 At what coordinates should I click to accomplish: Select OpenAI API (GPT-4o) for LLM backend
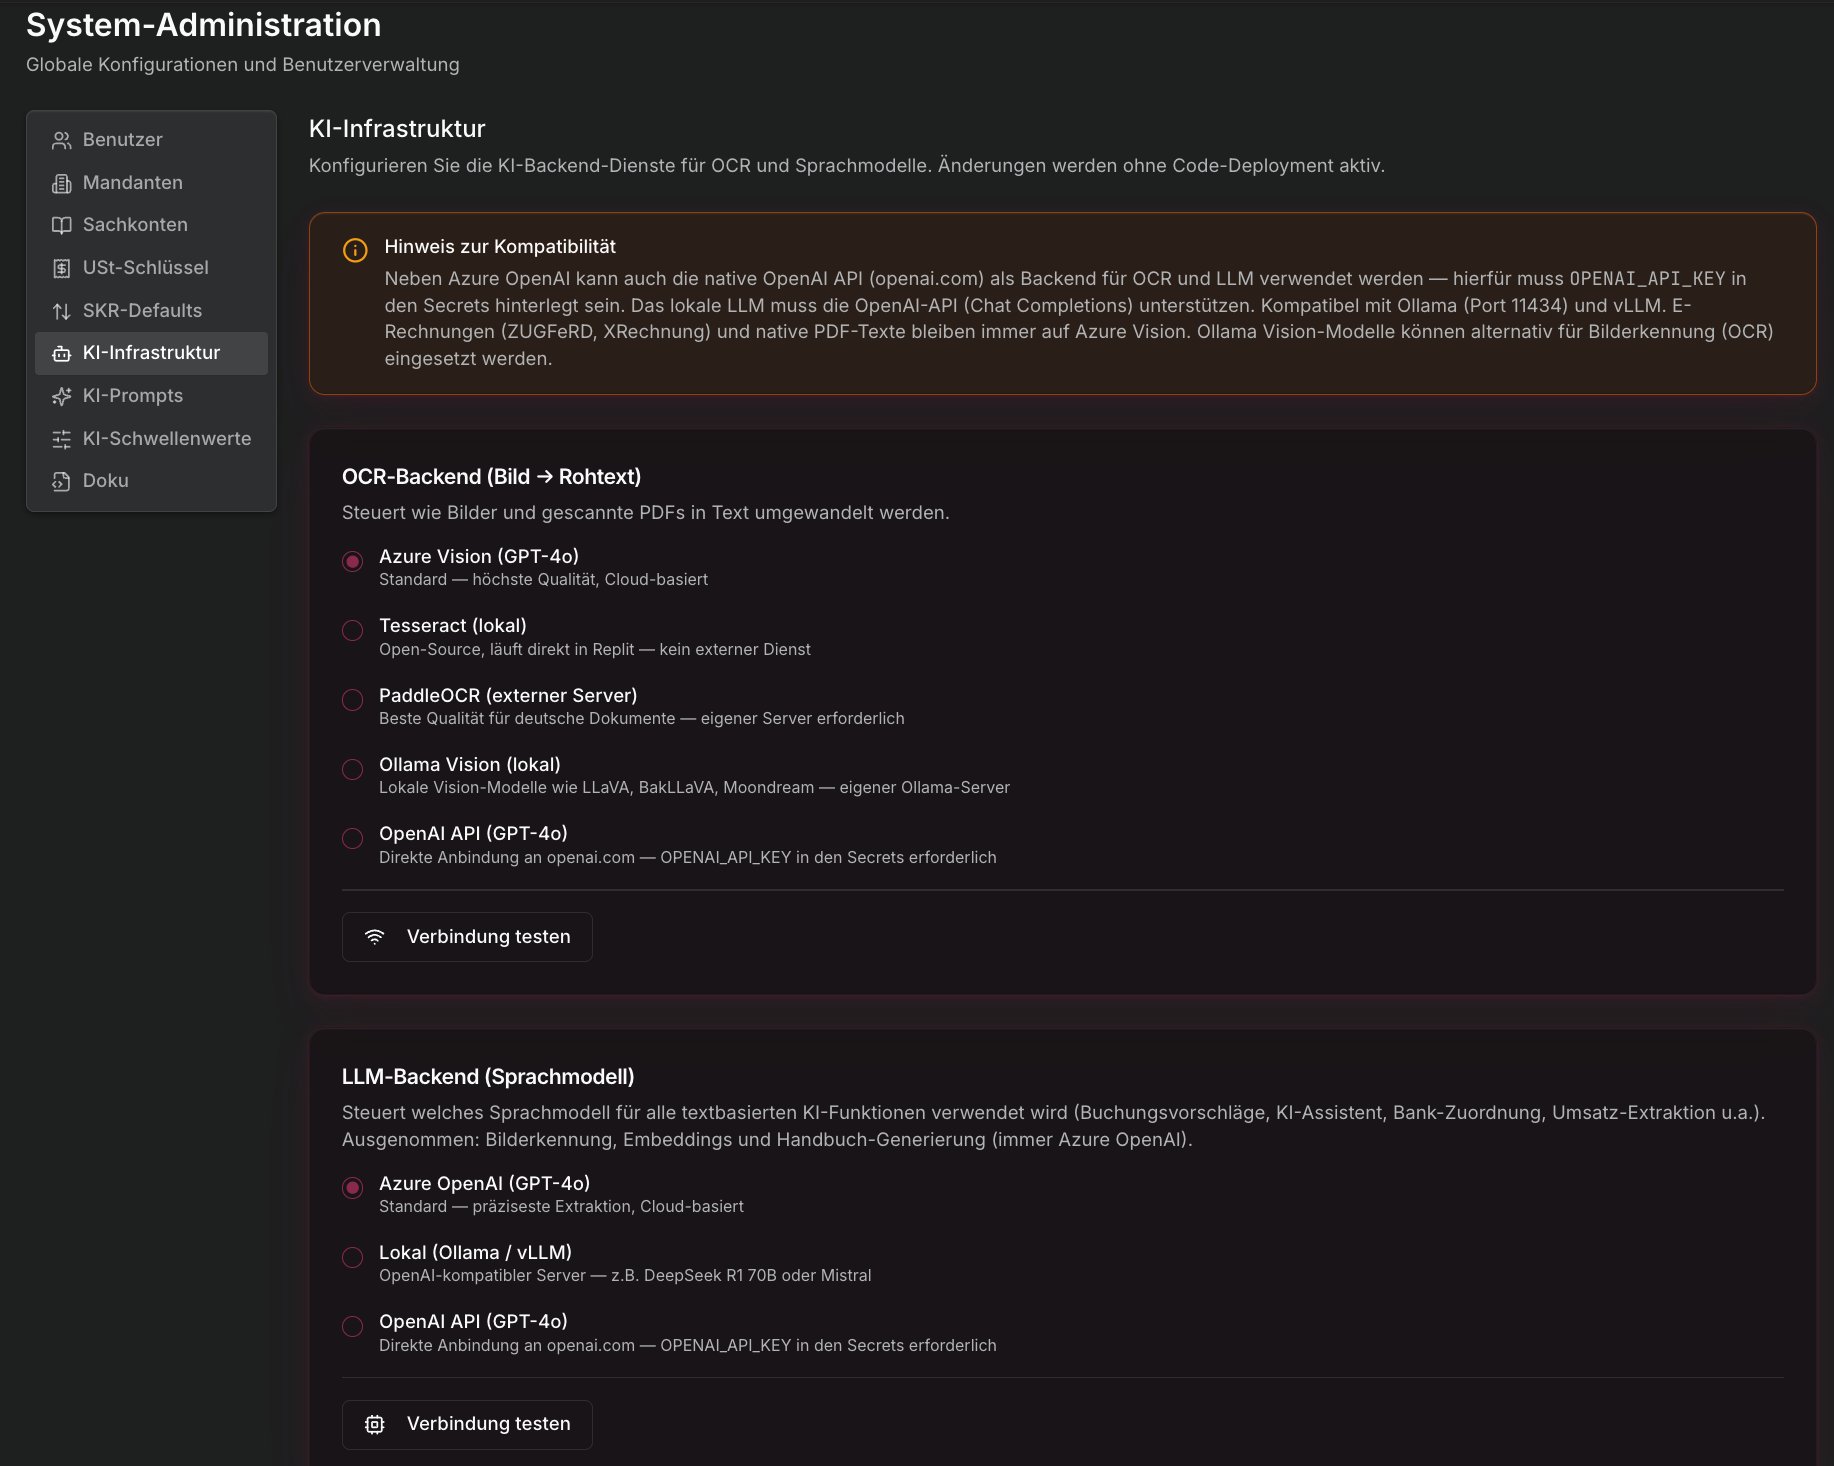[x=352, y=1327]
